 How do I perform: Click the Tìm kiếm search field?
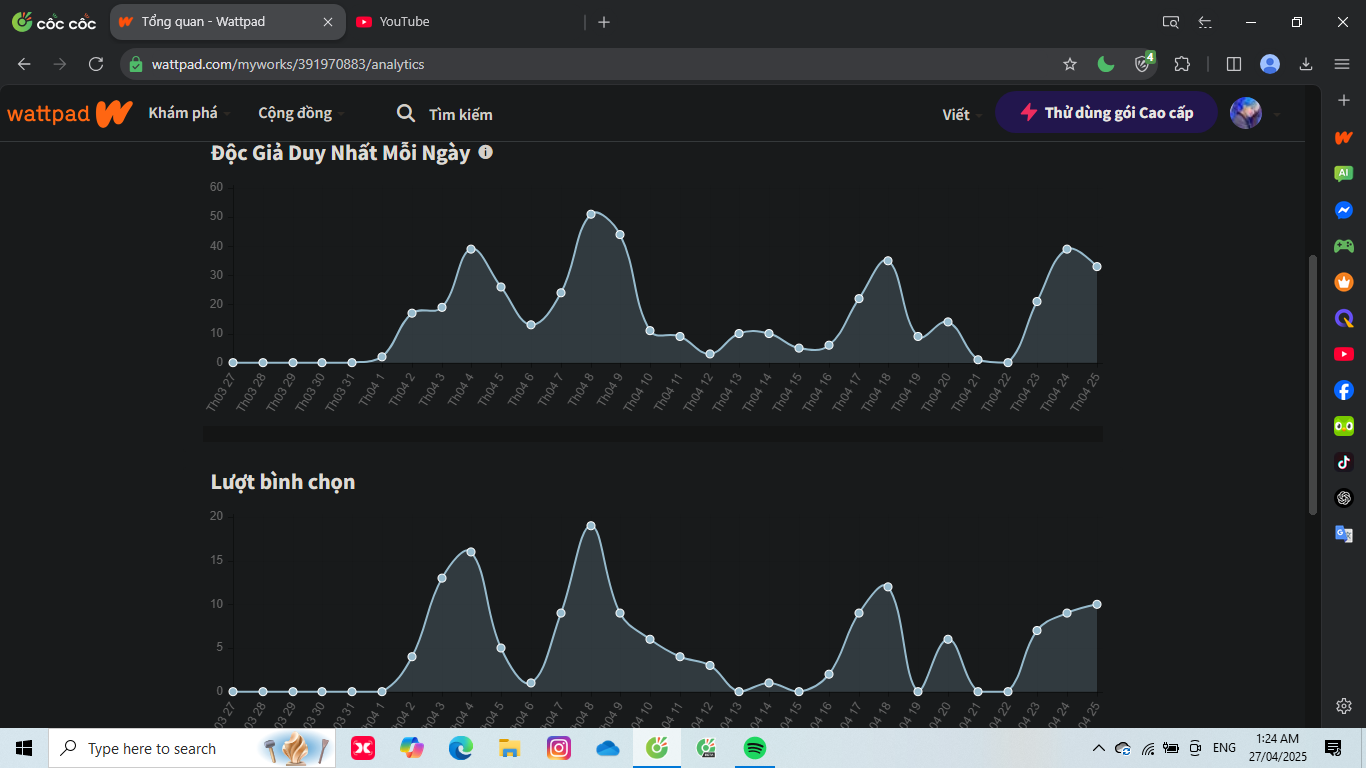(x=460, y=114)
